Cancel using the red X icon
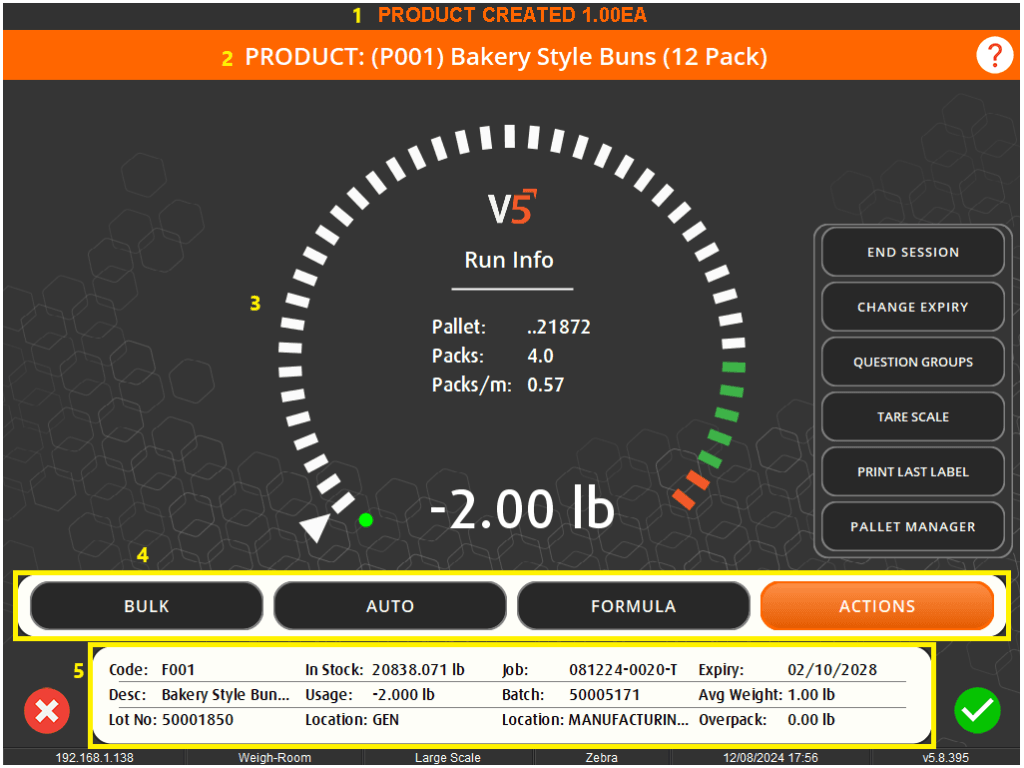Image resolution: width=1024 pixels, height=768 pixels. [46, 711]
